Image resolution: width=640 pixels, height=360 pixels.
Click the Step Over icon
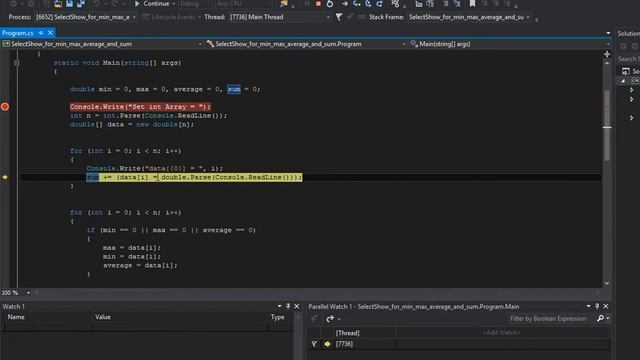point(368,4)
